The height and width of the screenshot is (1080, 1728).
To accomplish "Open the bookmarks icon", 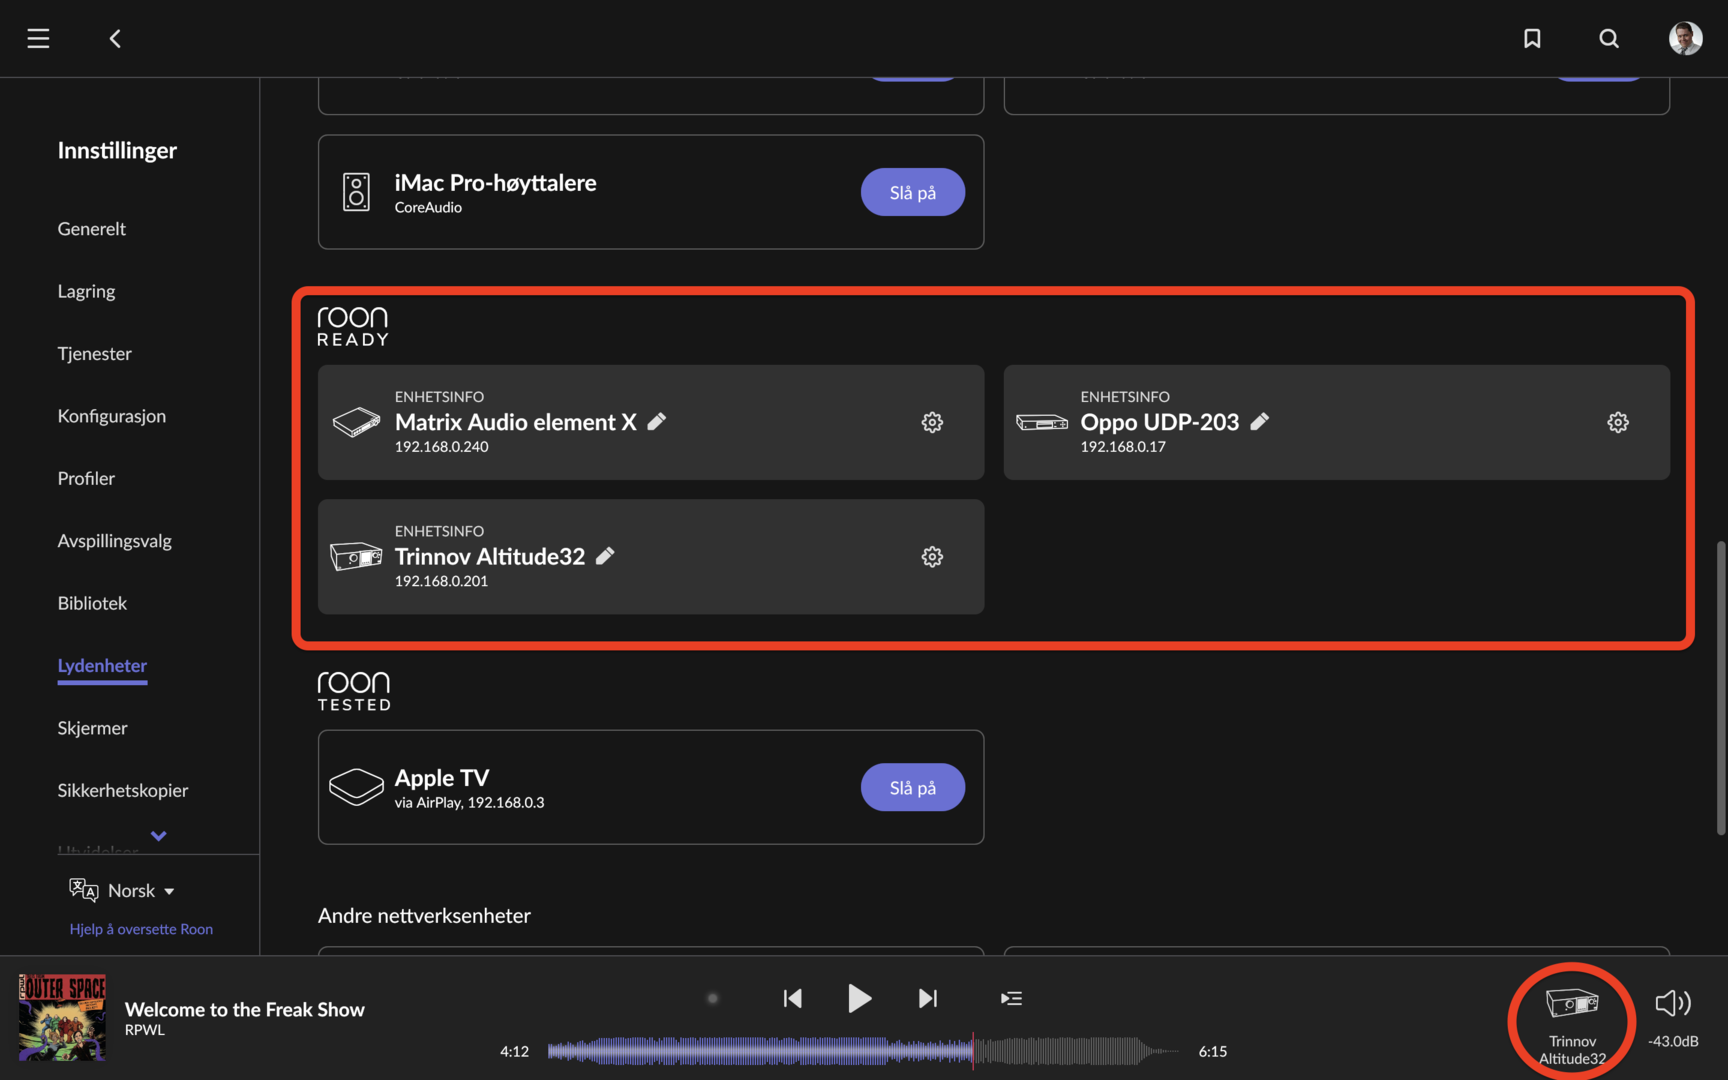I will [1532, 38].
